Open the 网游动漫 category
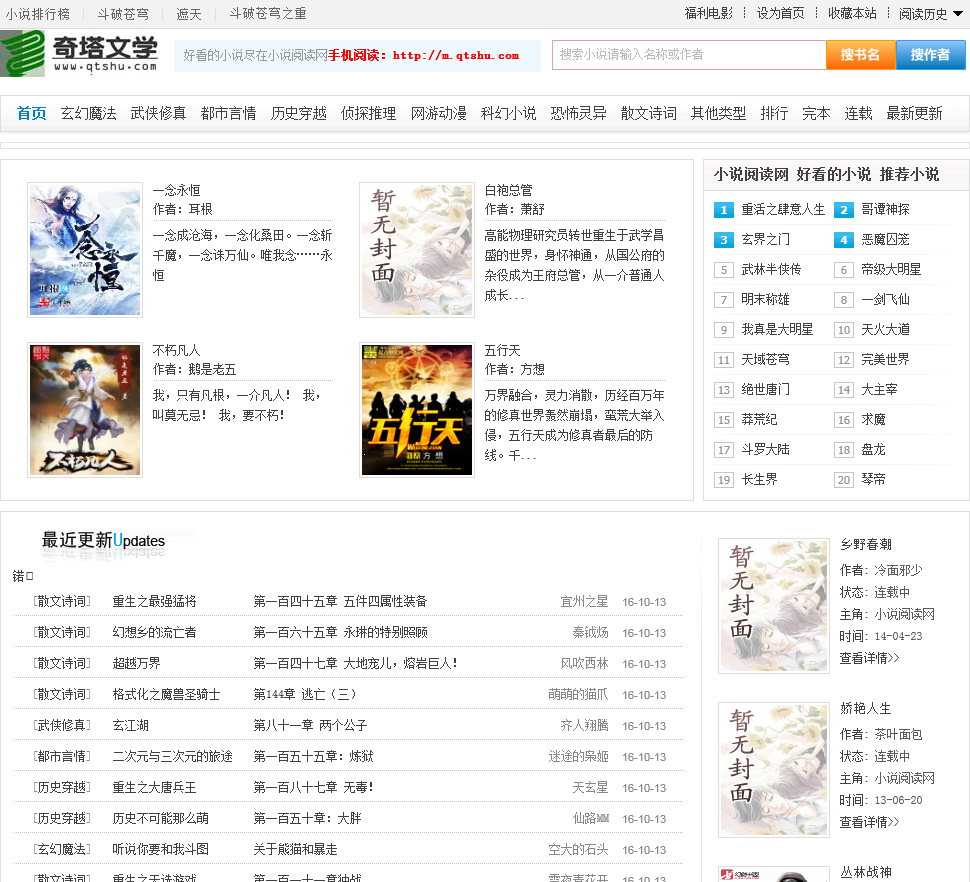 (x=439, y=113)
